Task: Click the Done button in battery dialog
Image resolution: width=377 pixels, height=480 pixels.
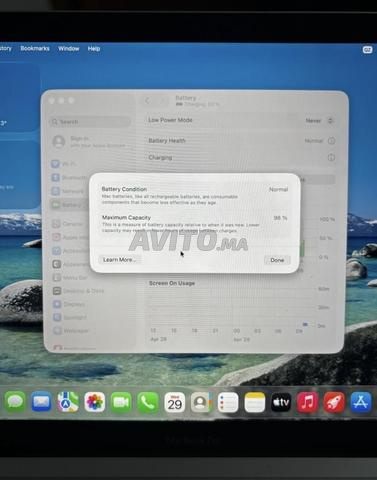Action: point(277,260)
